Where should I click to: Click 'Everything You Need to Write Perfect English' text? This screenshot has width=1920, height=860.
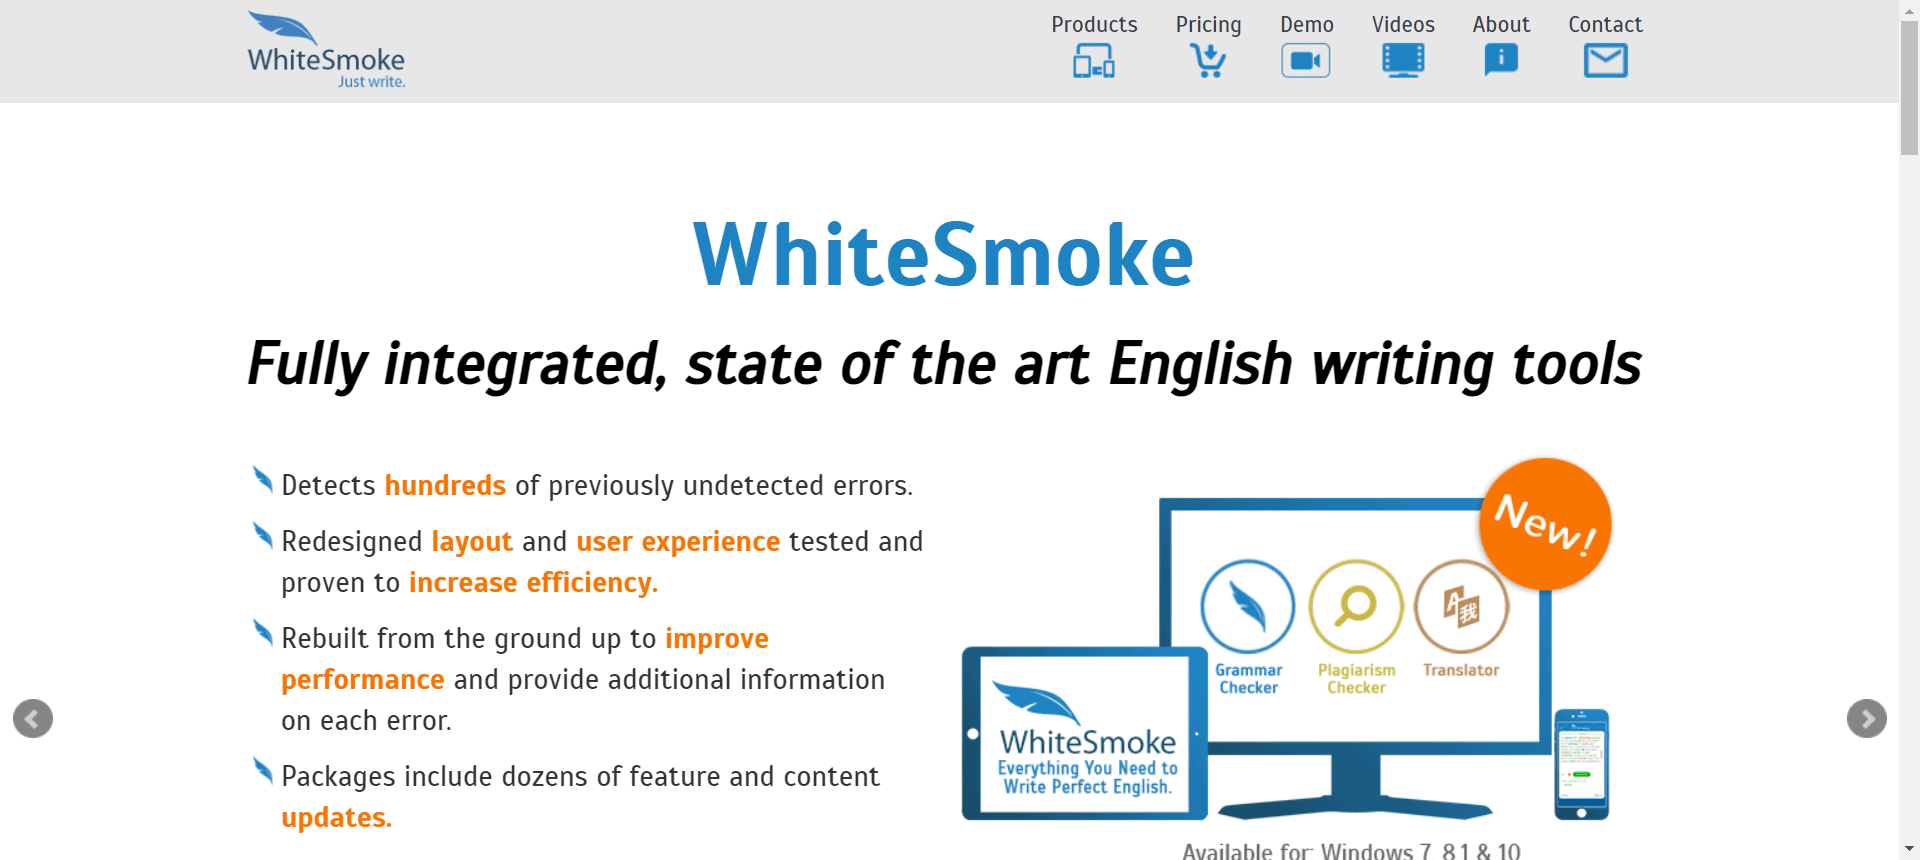click(1087, 778)
